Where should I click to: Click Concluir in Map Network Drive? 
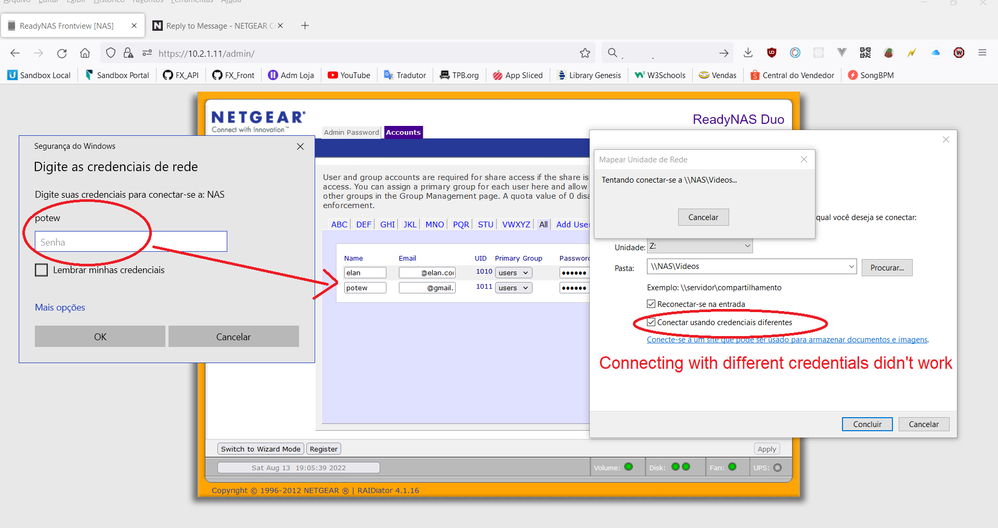point(867,424)
